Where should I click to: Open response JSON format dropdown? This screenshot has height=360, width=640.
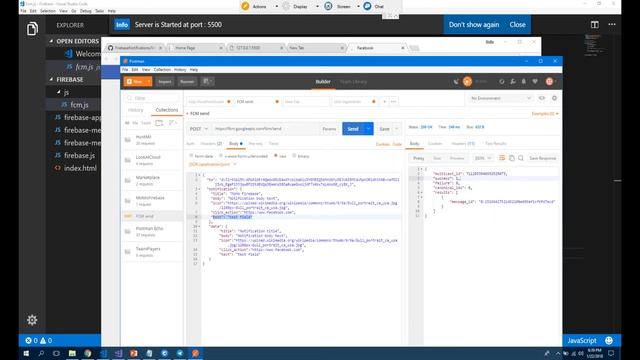pyautogui.click(x=482, y=158)
